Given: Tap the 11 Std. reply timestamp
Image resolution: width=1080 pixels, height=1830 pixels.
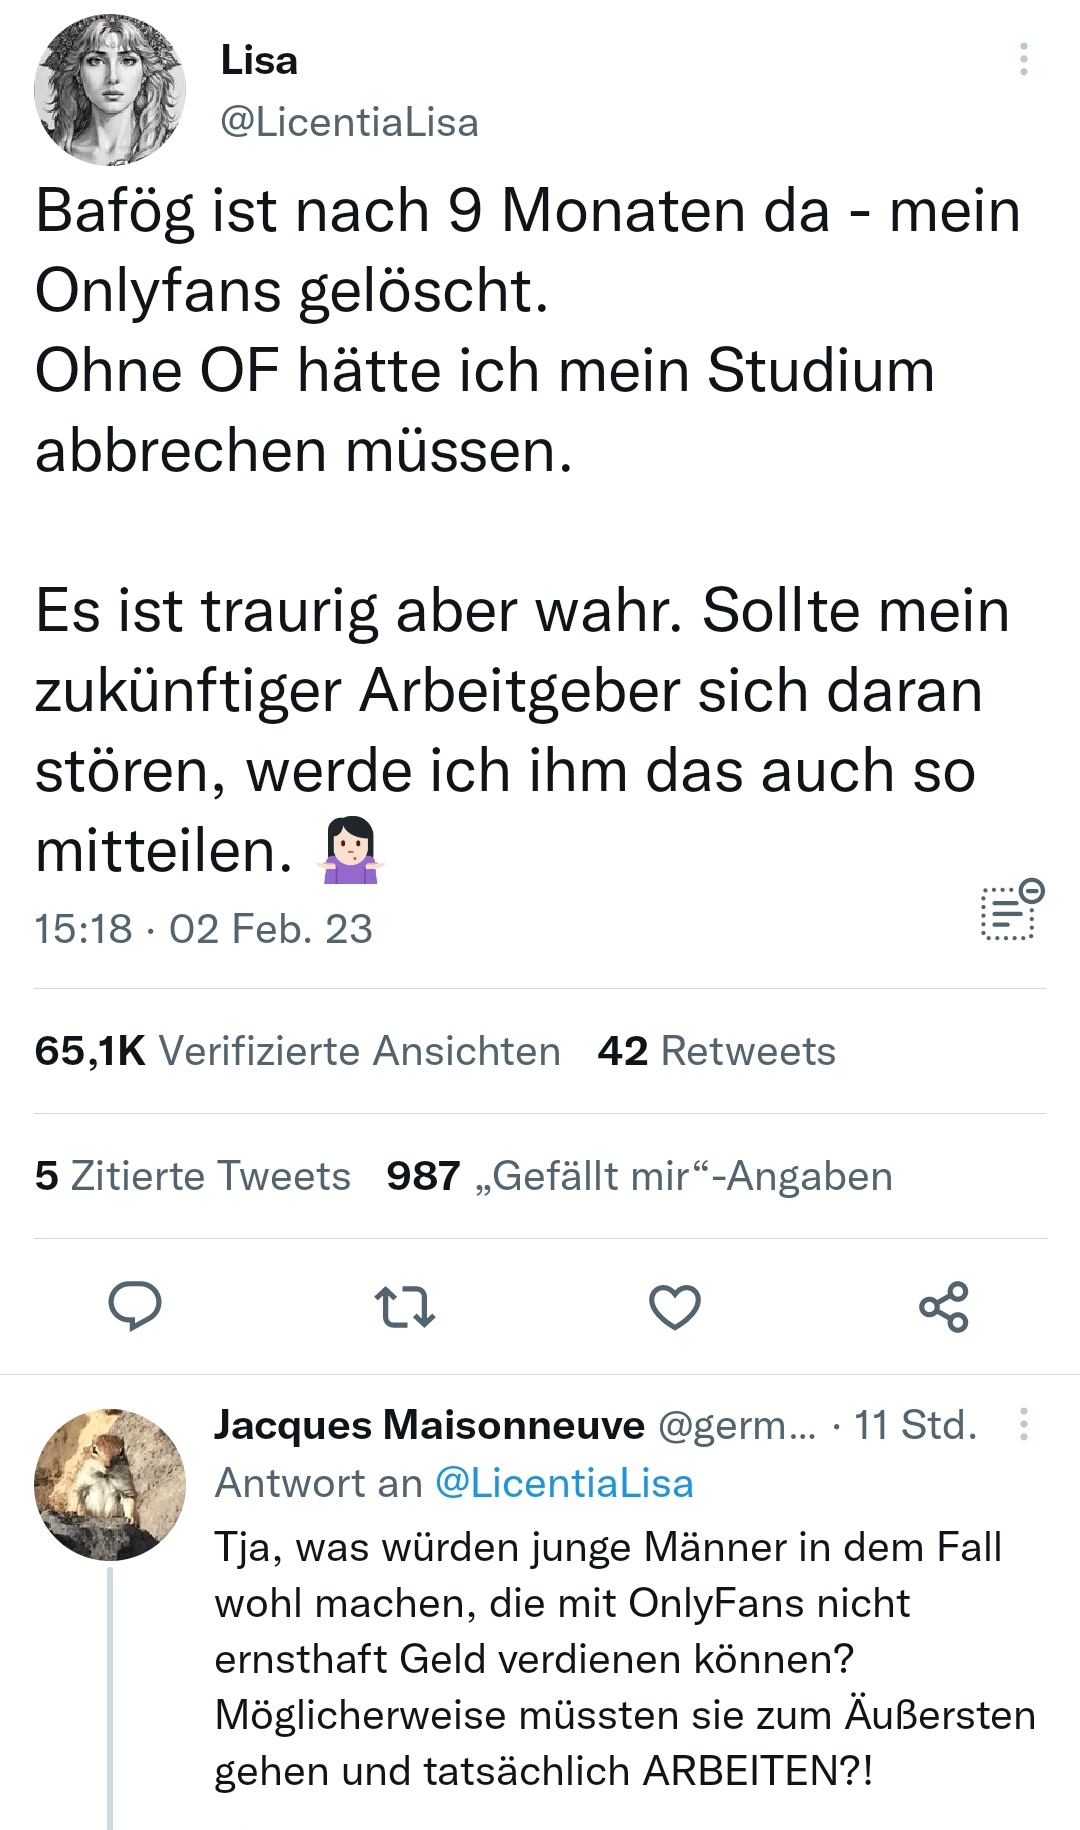Looking at the screenshot, I should coord(915,1425).
